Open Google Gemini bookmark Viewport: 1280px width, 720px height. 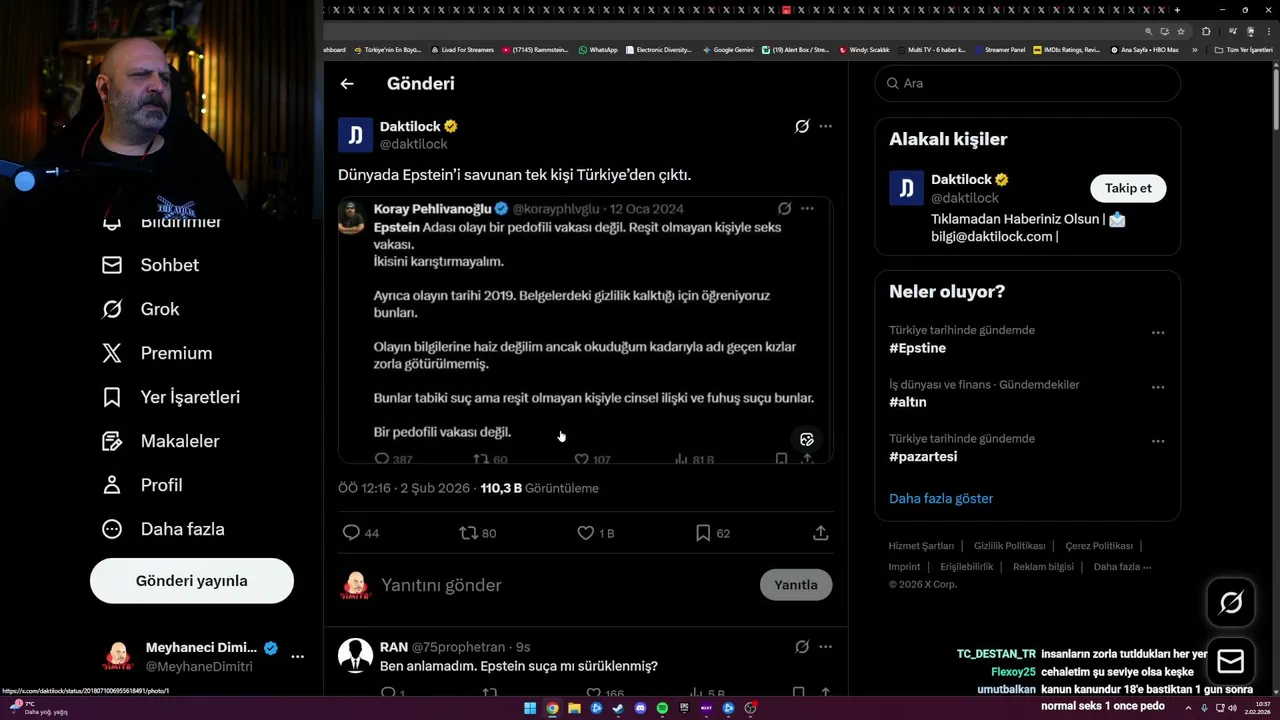click(728, 49)
